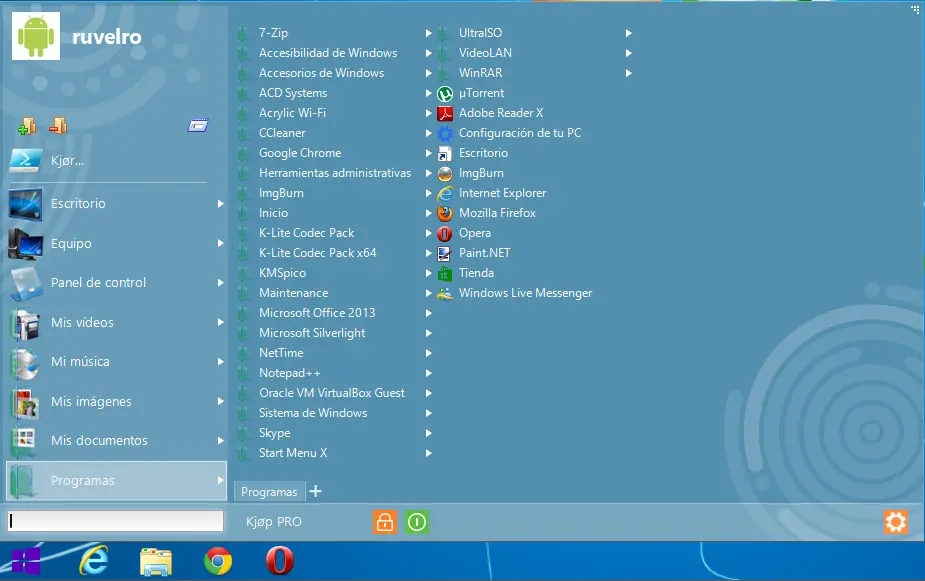The height and width of the screenshot is (581, 925).
Task: Click the Mis vídeos icon
Action: (x=25, y=323)
